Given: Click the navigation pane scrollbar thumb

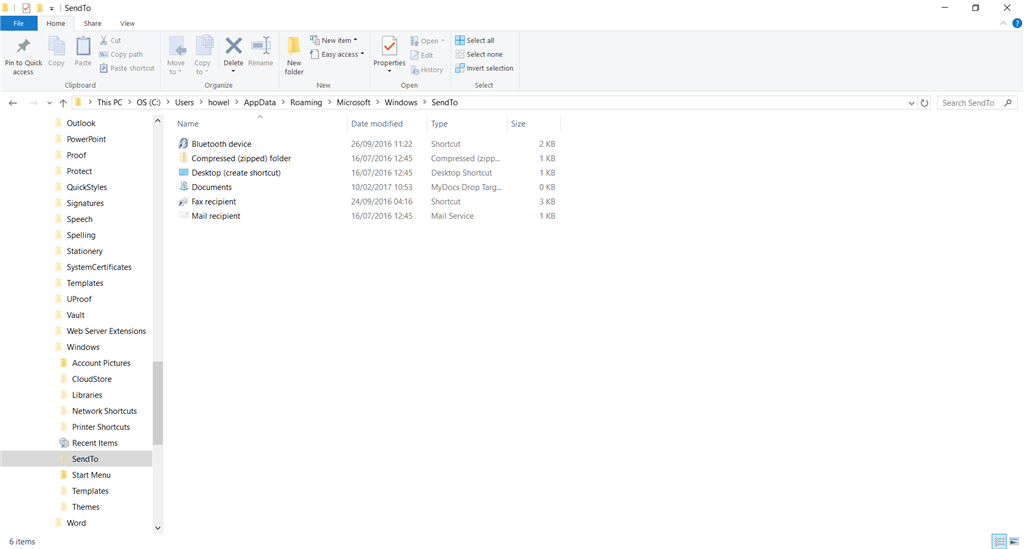Looking at the screenshot, I should coord(157,402).
